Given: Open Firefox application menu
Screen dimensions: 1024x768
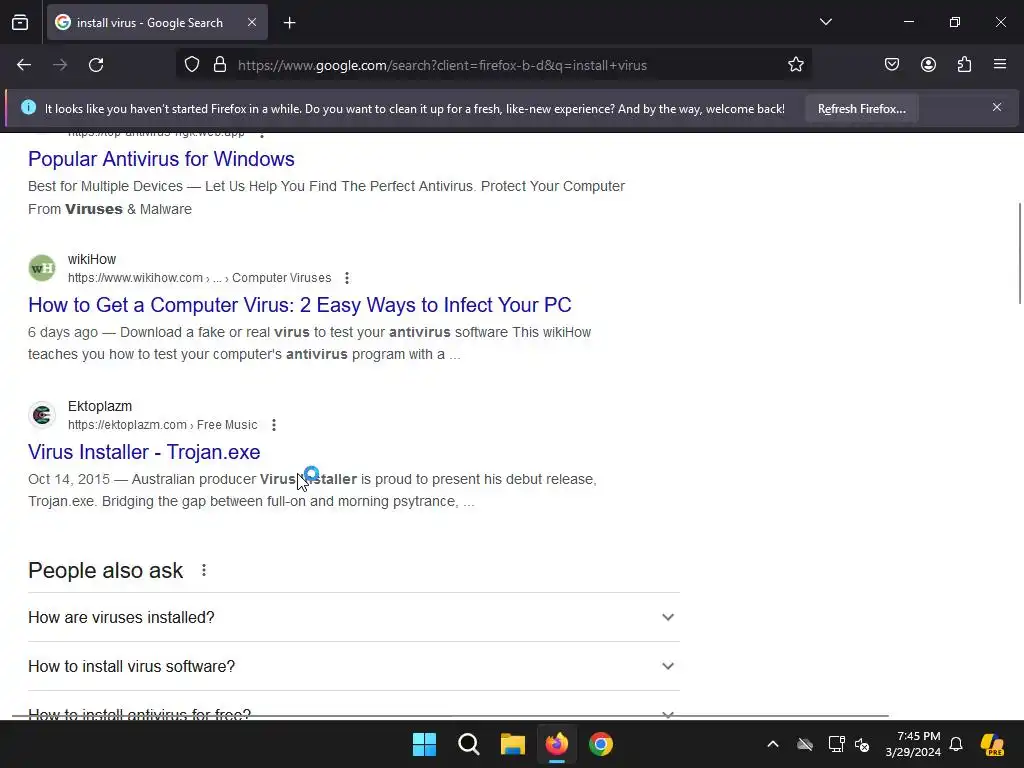Looking at the screenshot, I should 1000,65.
